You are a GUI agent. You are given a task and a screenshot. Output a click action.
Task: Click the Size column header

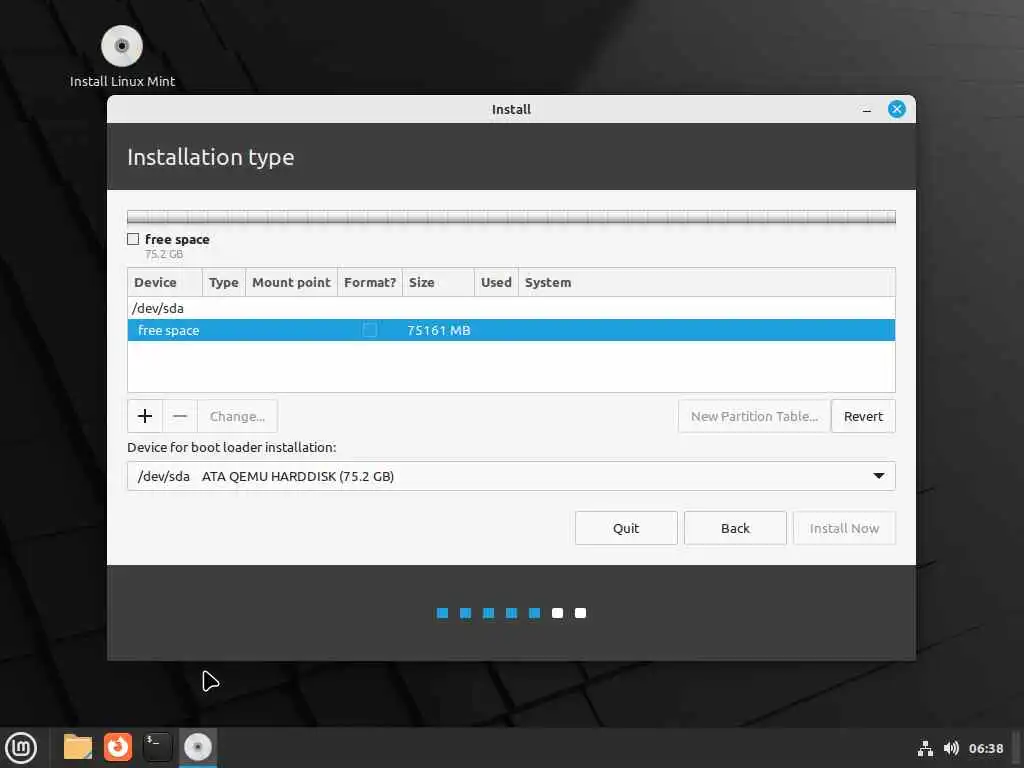pos(438,282)
